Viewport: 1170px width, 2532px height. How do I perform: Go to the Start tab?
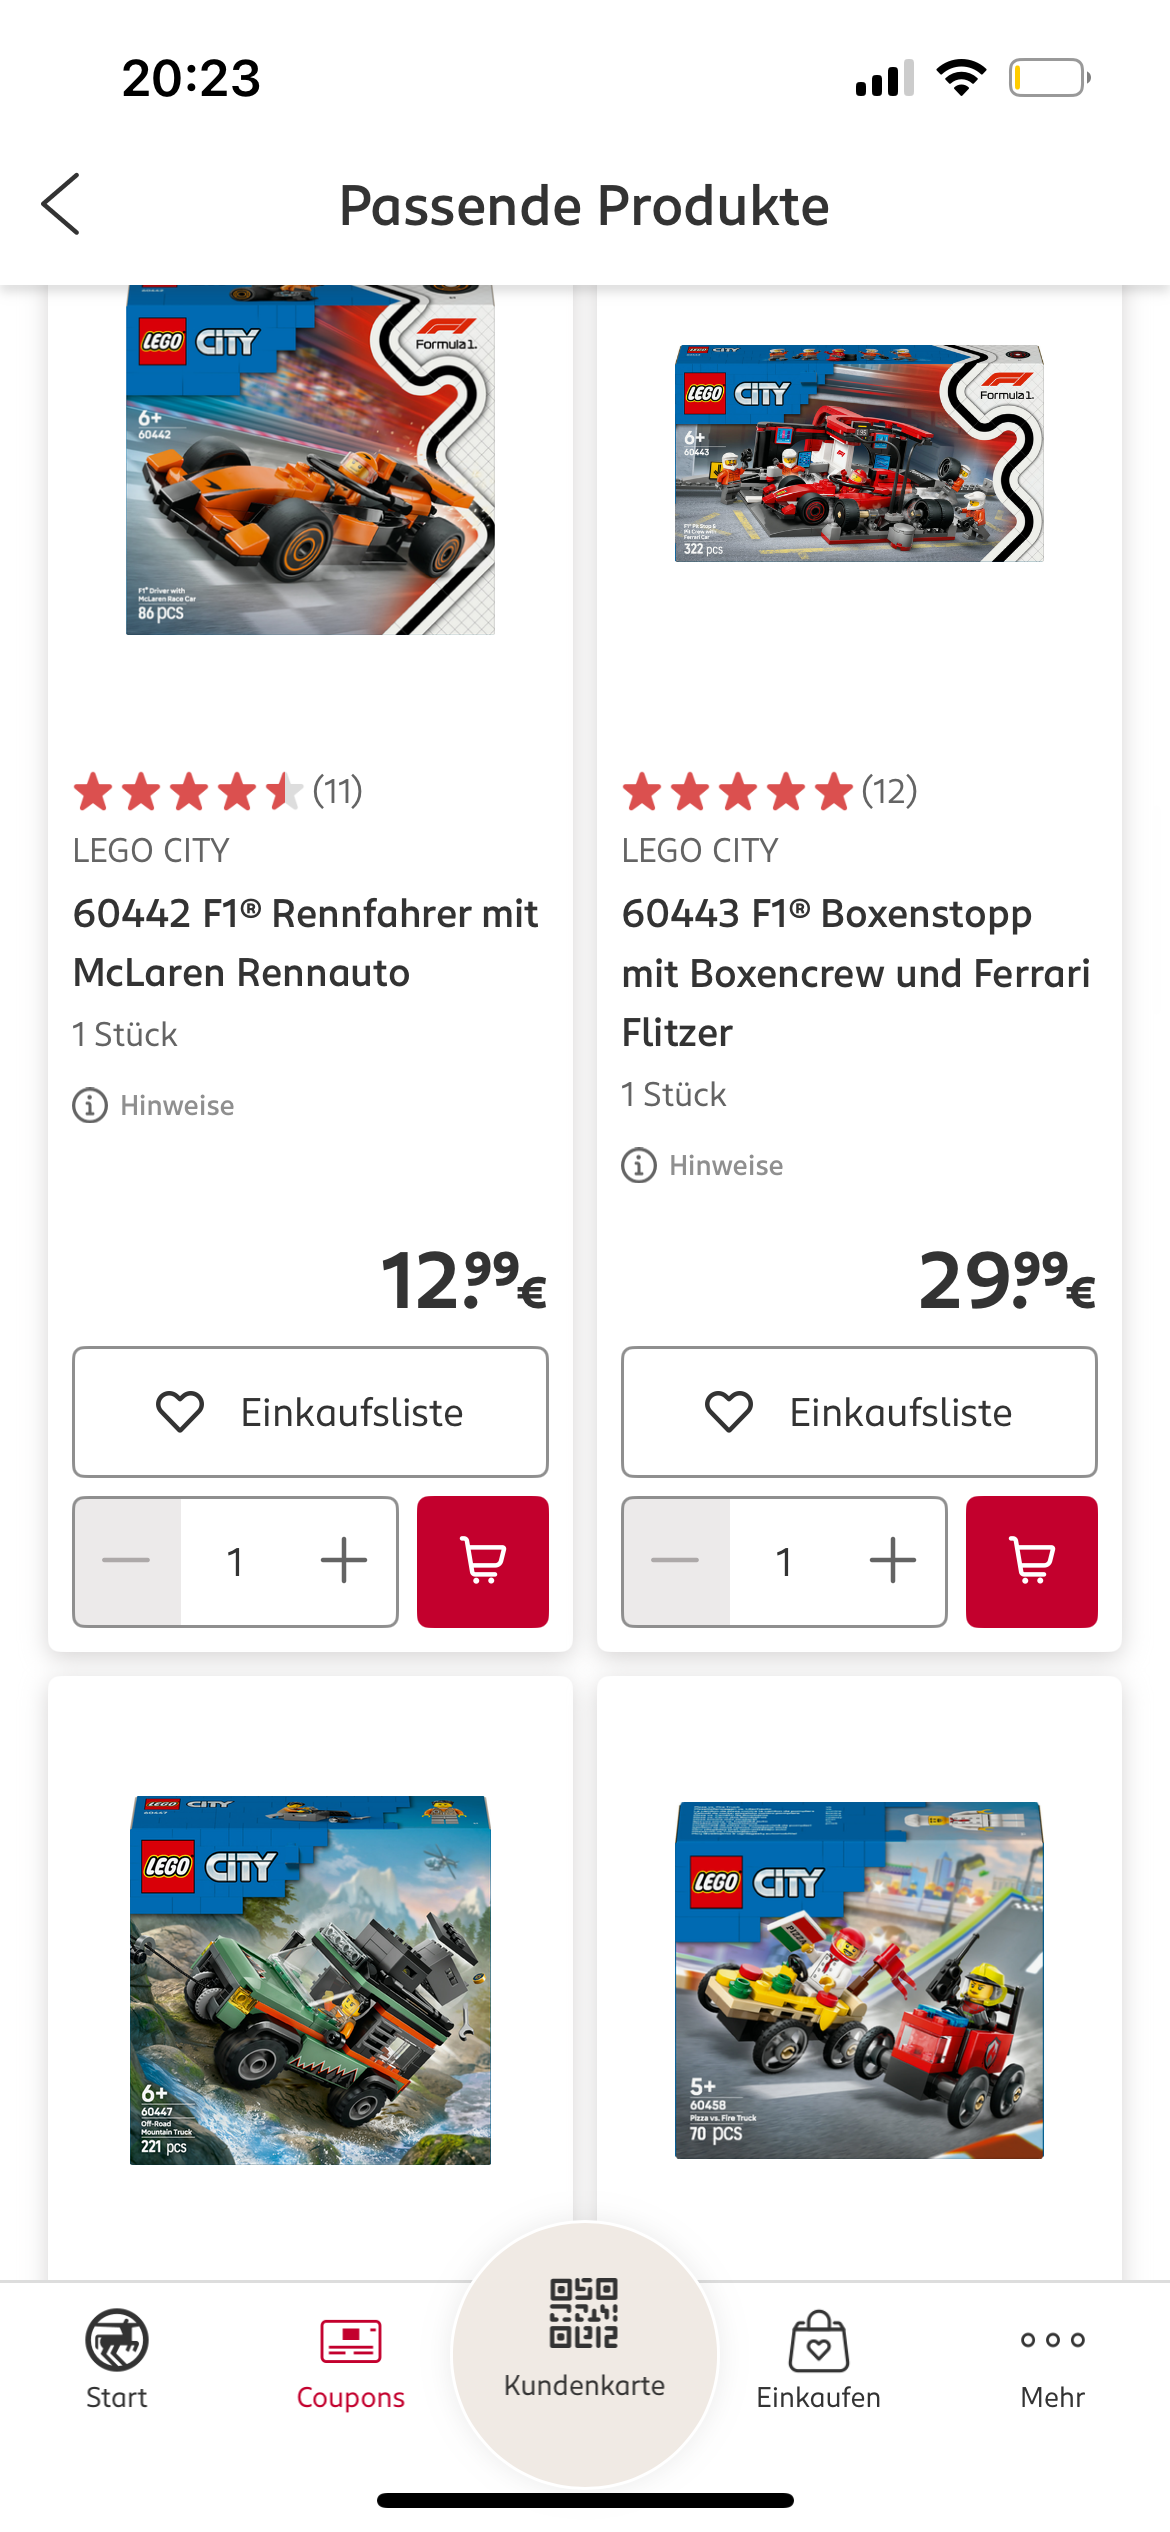117,2358
